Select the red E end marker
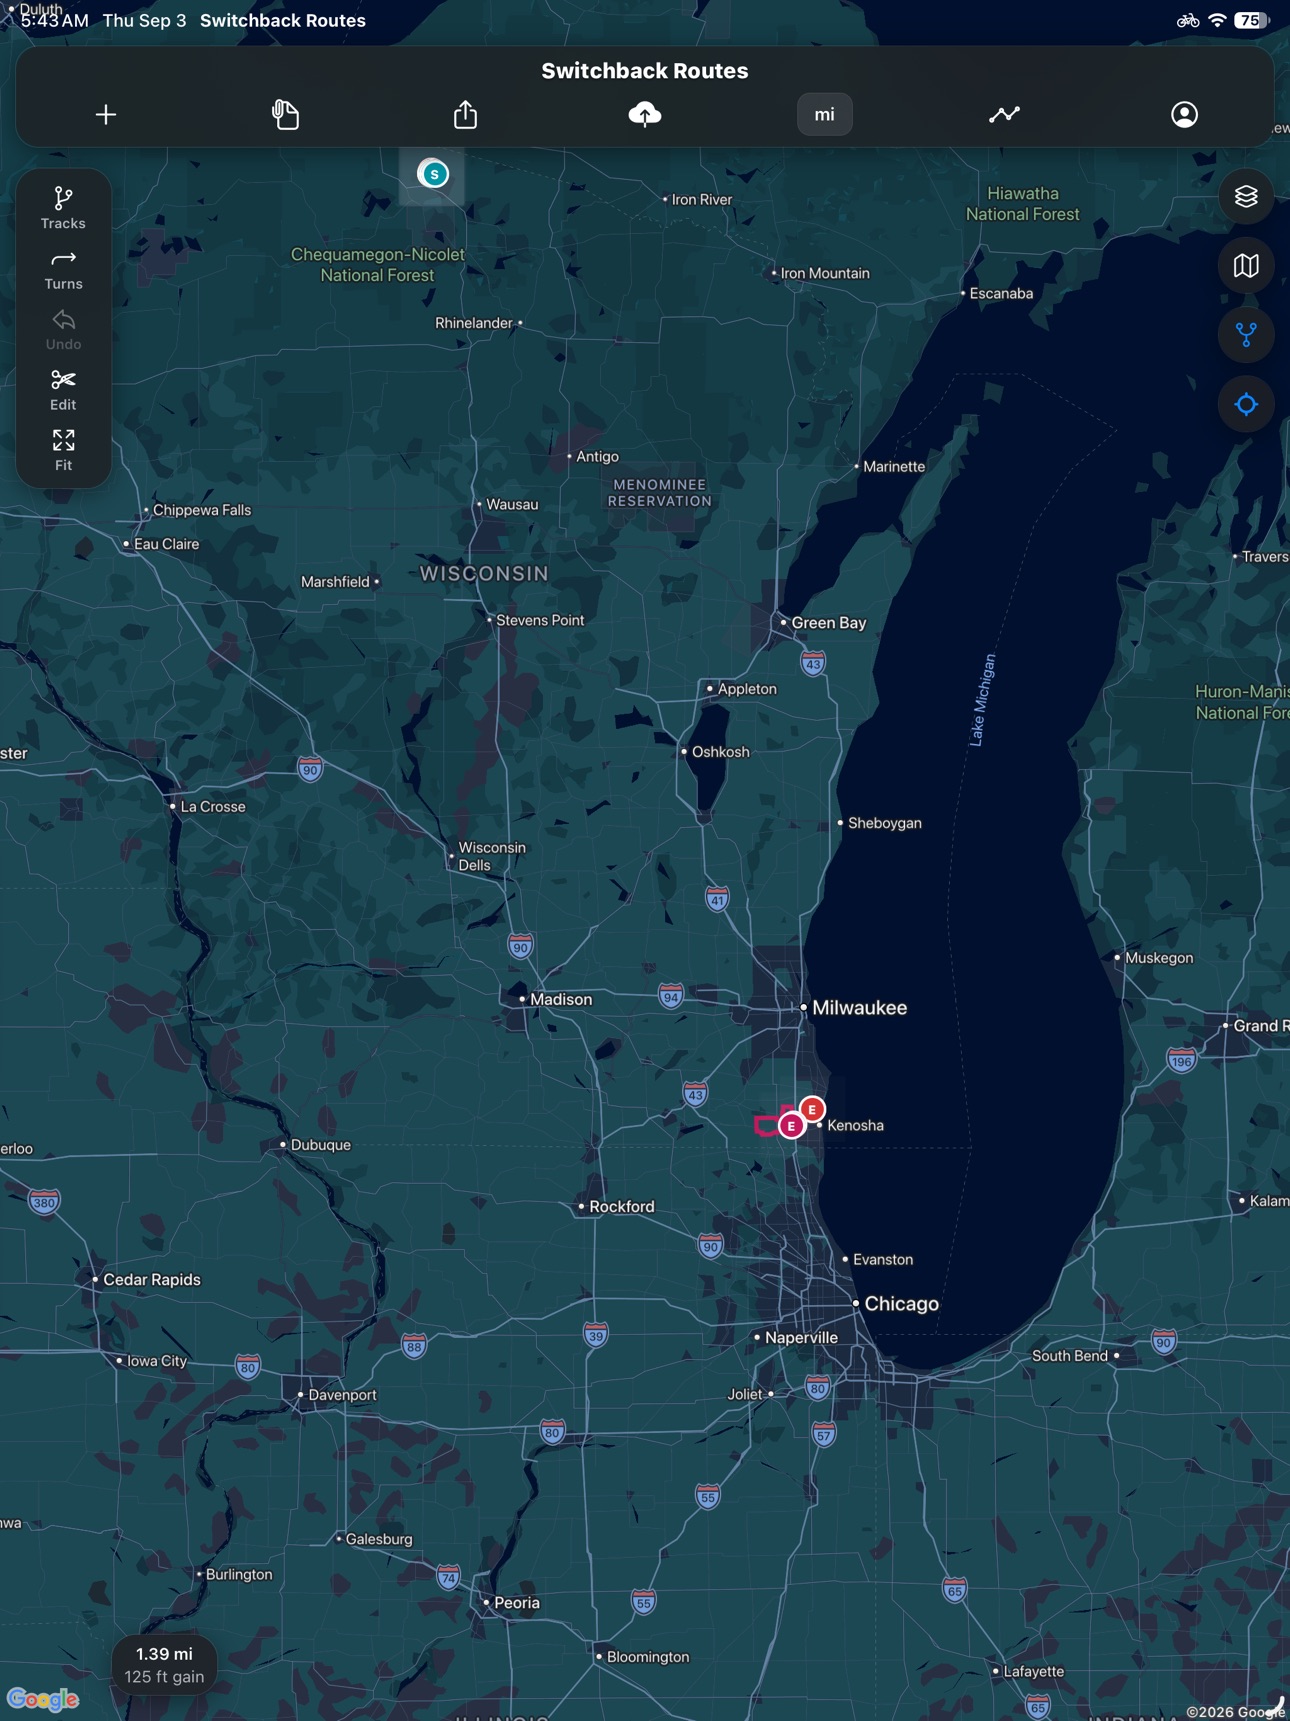Image resolution: width=1290 pixels, height=1721 pixels. [x=813, y=1109]
